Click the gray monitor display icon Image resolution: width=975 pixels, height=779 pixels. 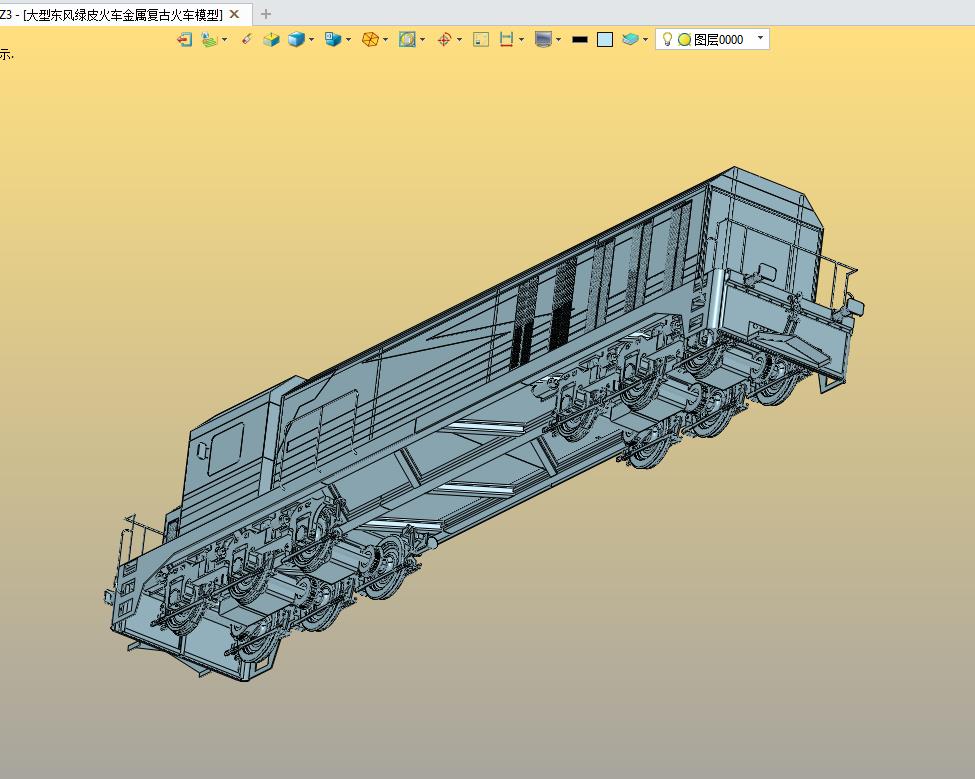click(x=543, y=40)
